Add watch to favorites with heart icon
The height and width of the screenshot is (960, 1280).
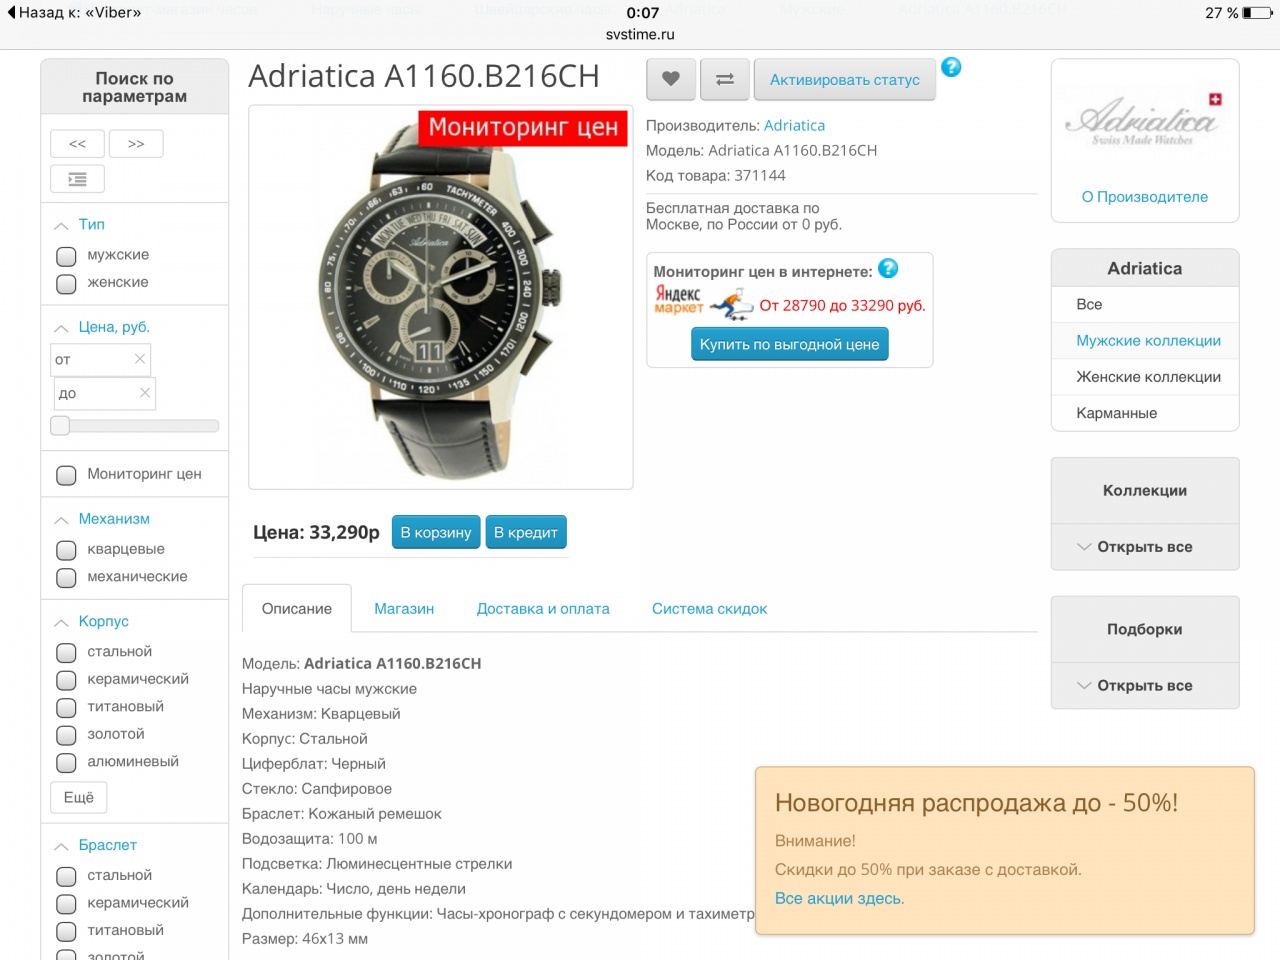(x=671, y=79)
